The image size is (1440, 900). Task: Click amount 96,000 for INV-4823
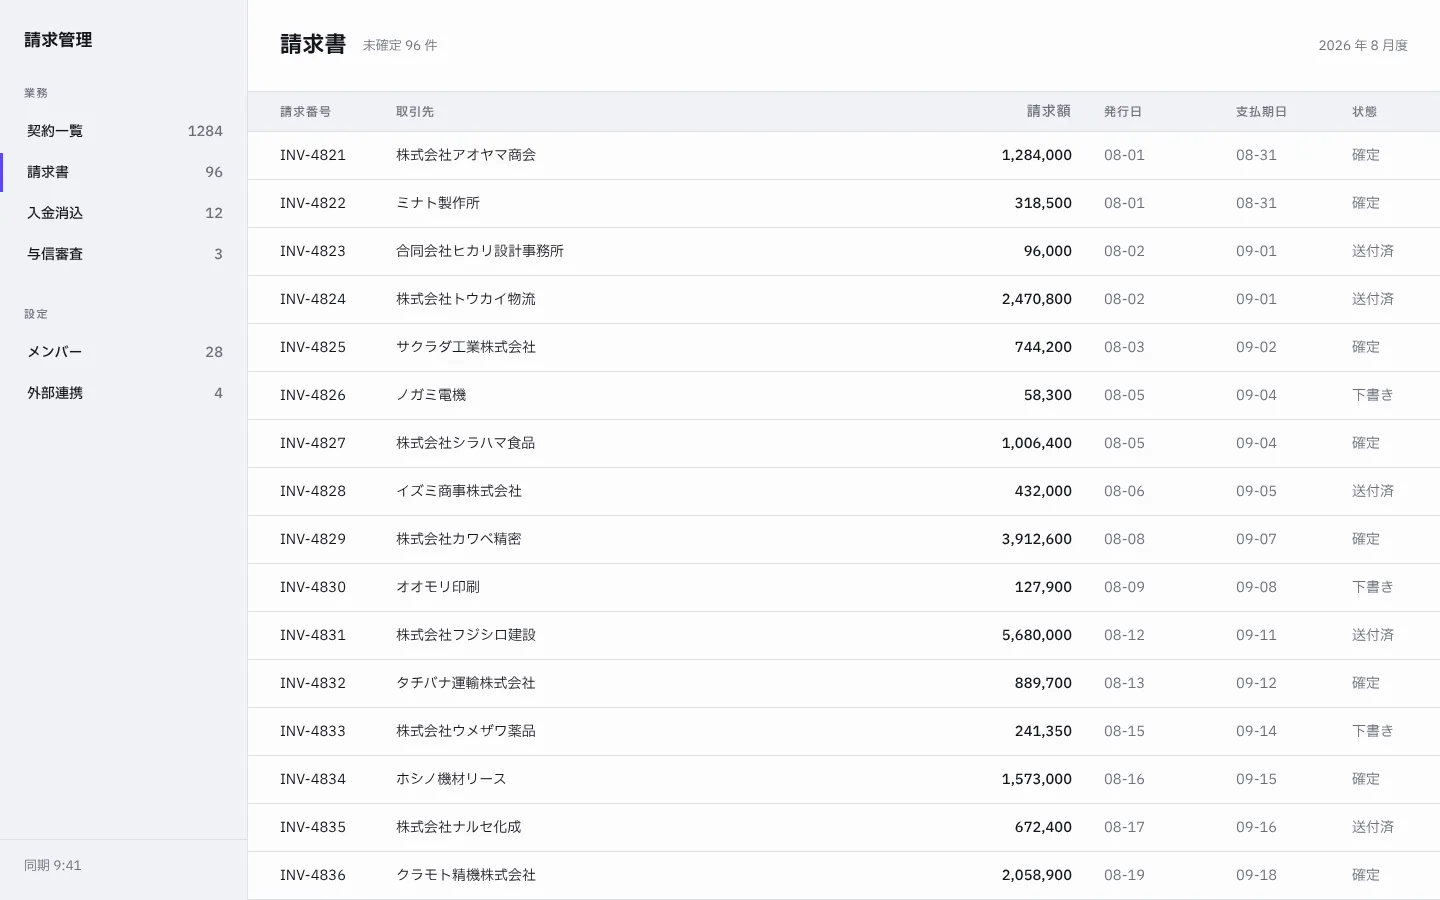pos(1047,251)
